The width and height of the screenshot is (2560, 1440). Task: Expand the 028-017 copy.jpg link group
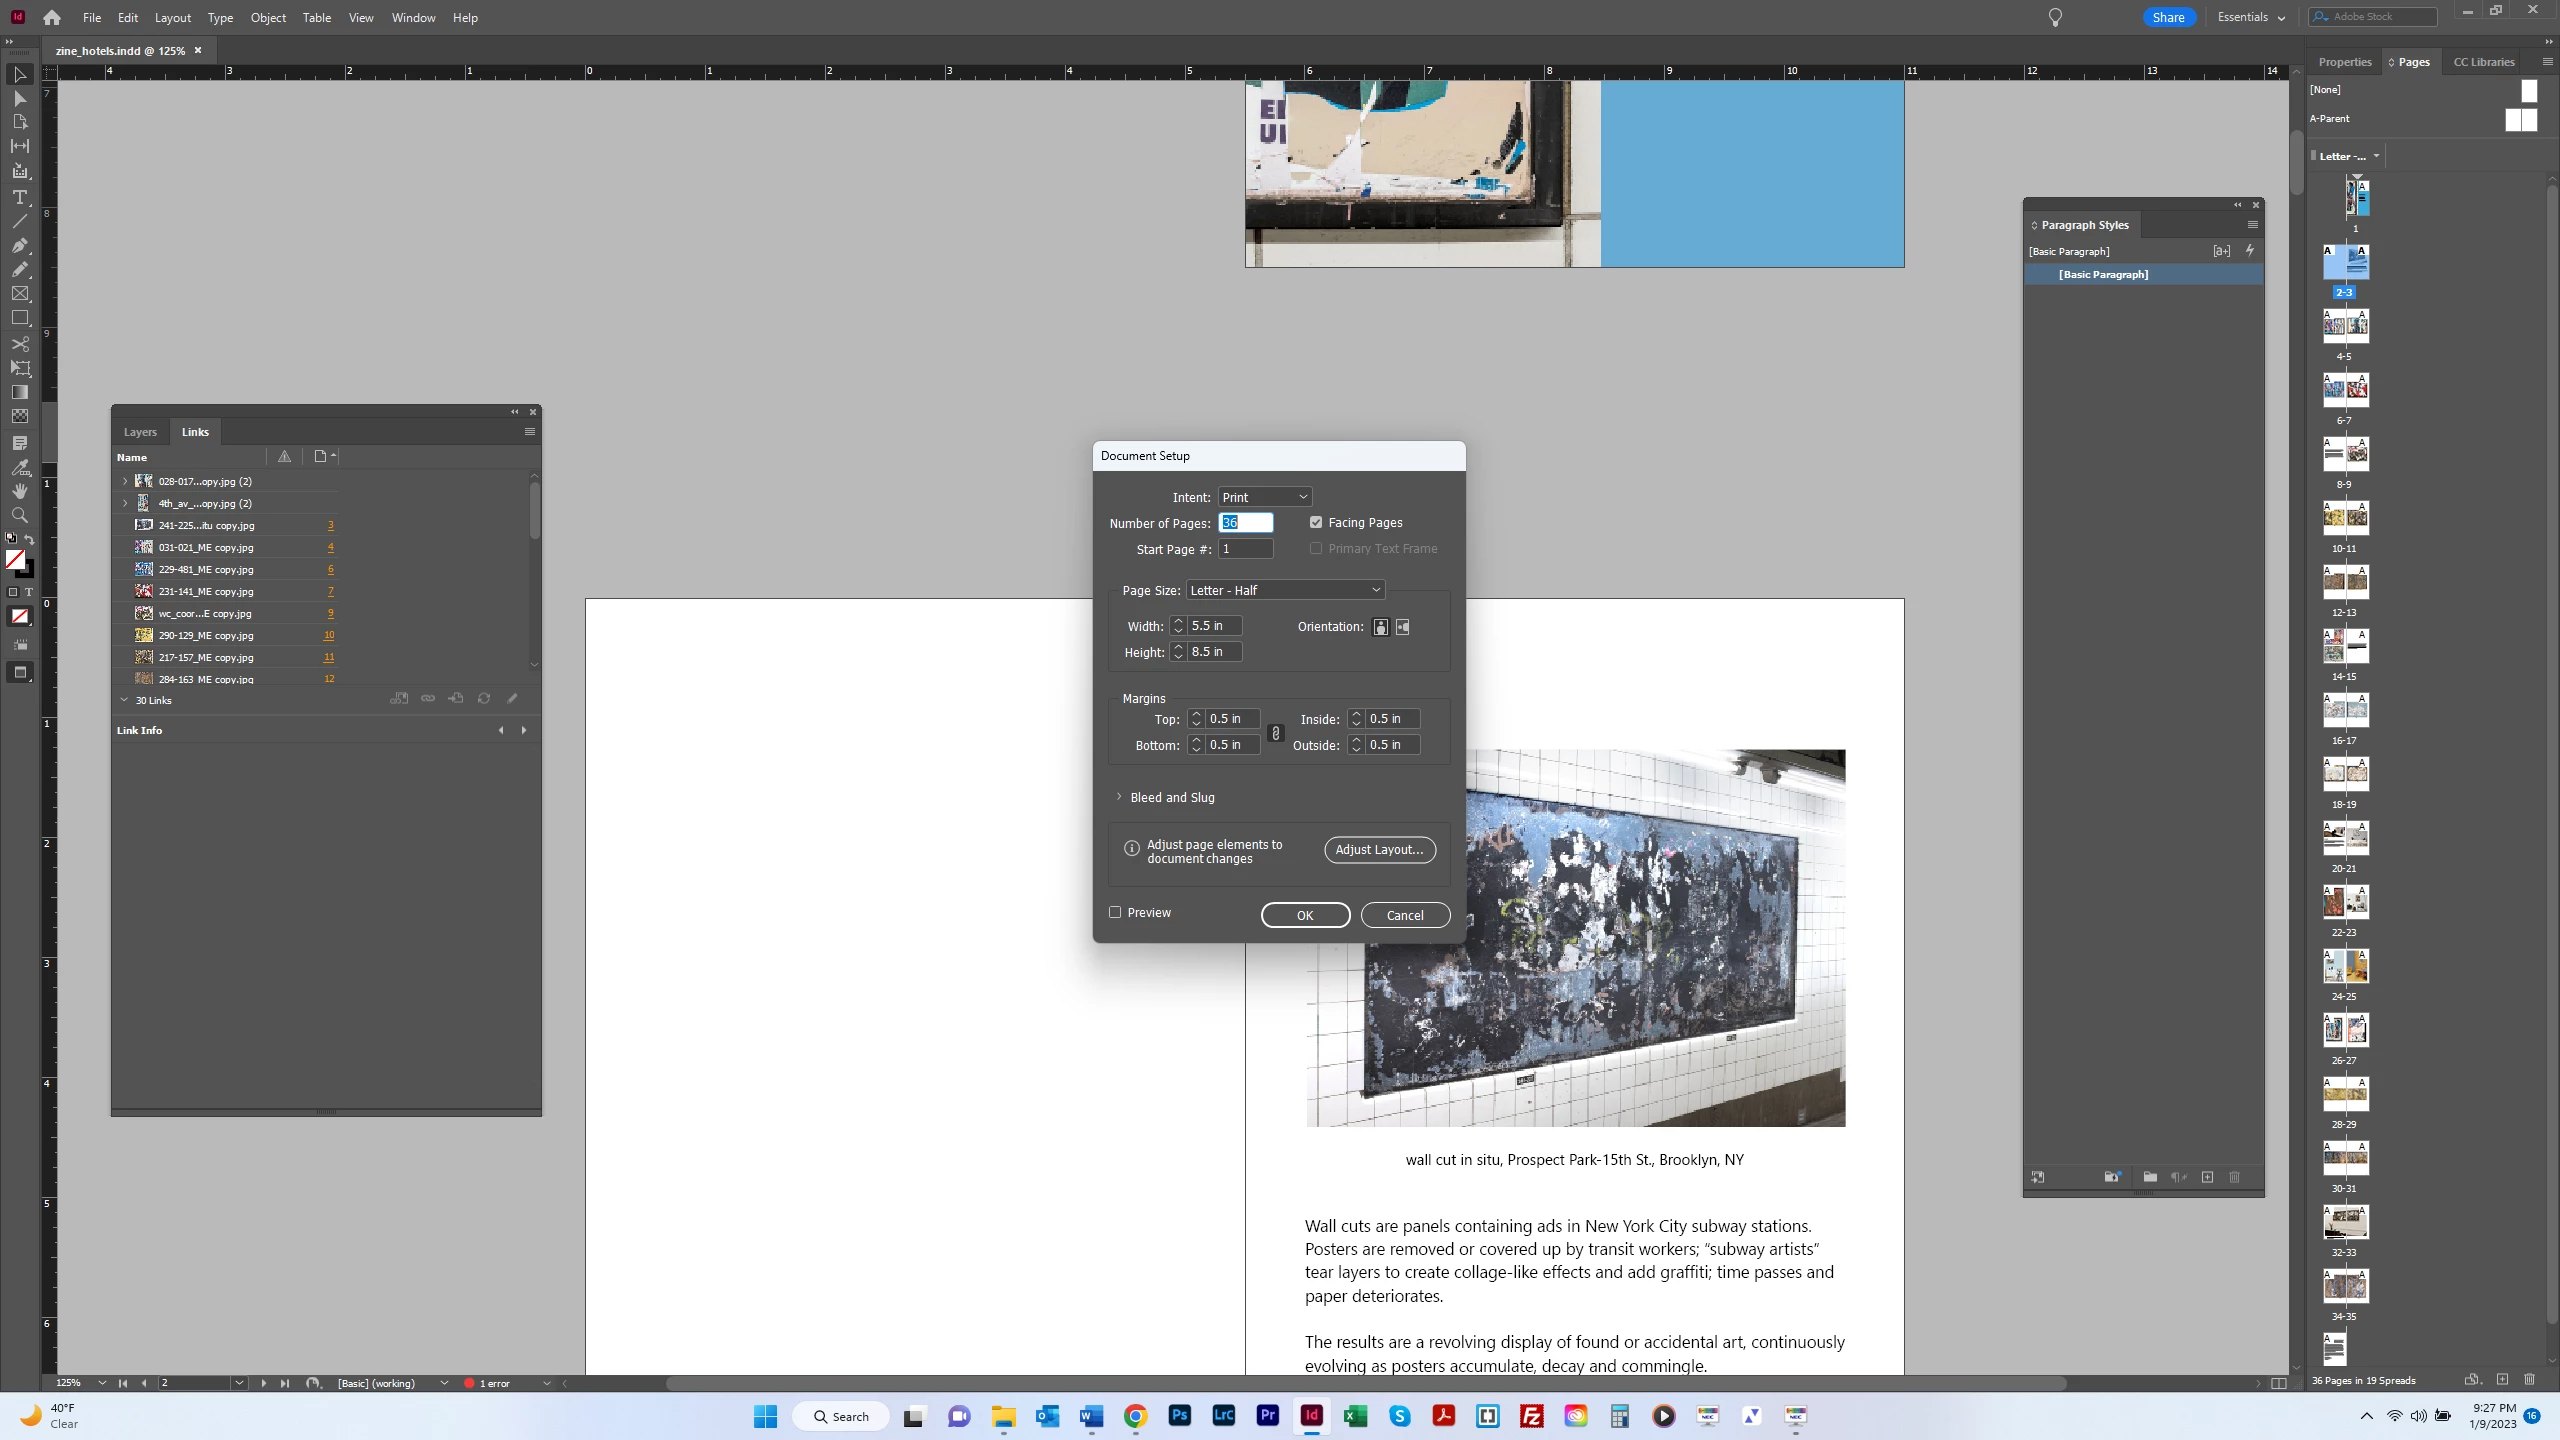pos(125,481)
